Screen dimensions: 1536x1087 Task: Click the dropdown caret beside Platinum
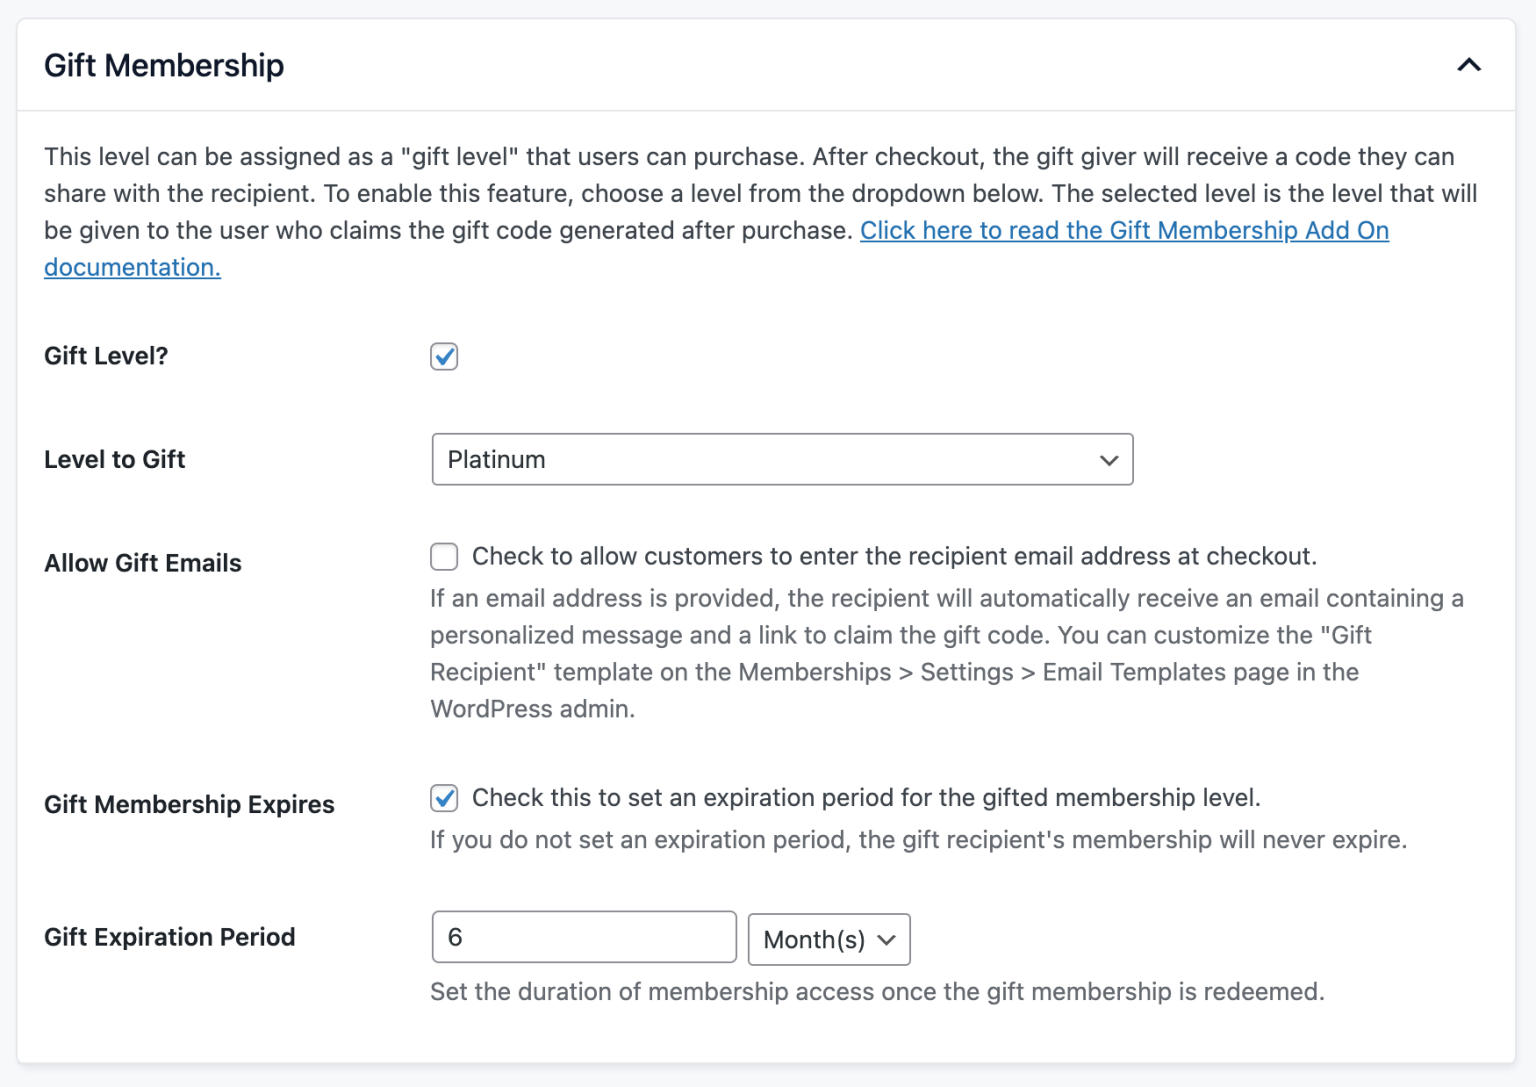click(x=1107, y=460)
